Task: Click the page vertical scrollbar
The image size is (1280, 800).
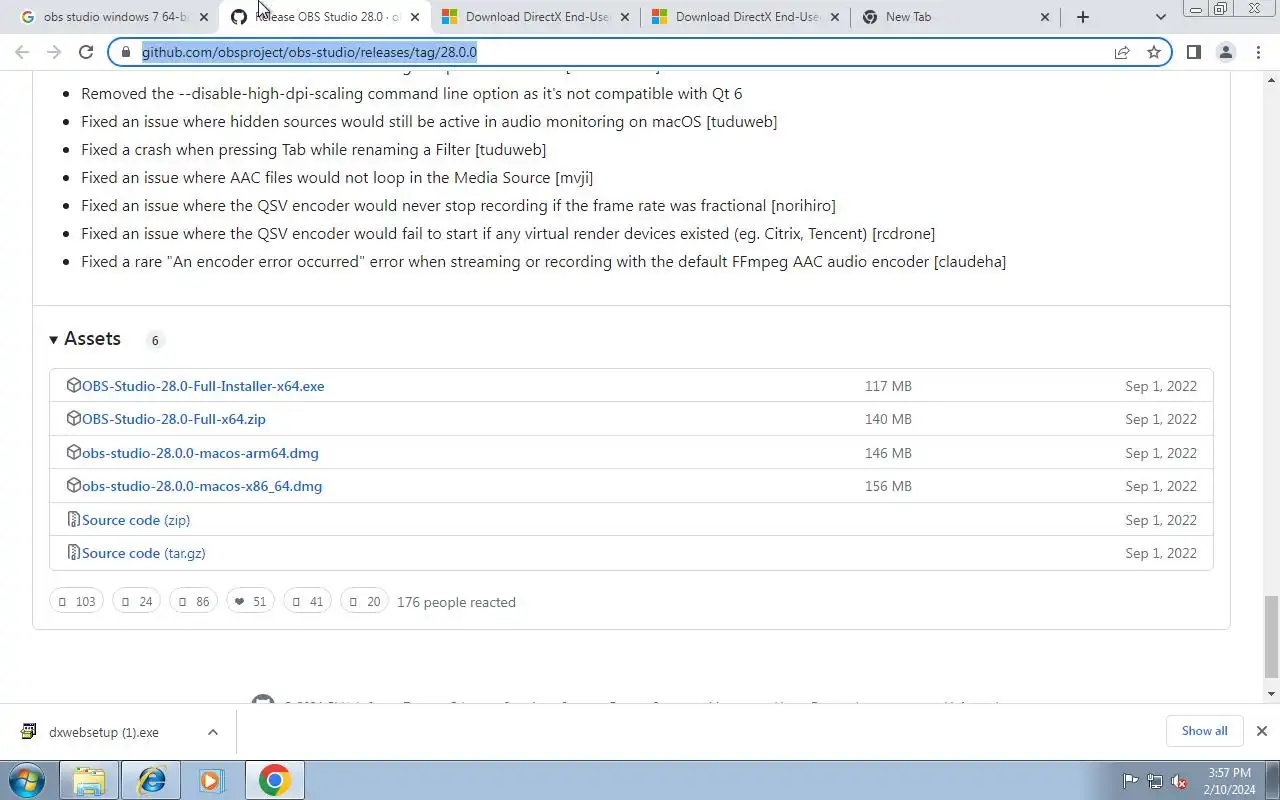Action: [1272, 636]
